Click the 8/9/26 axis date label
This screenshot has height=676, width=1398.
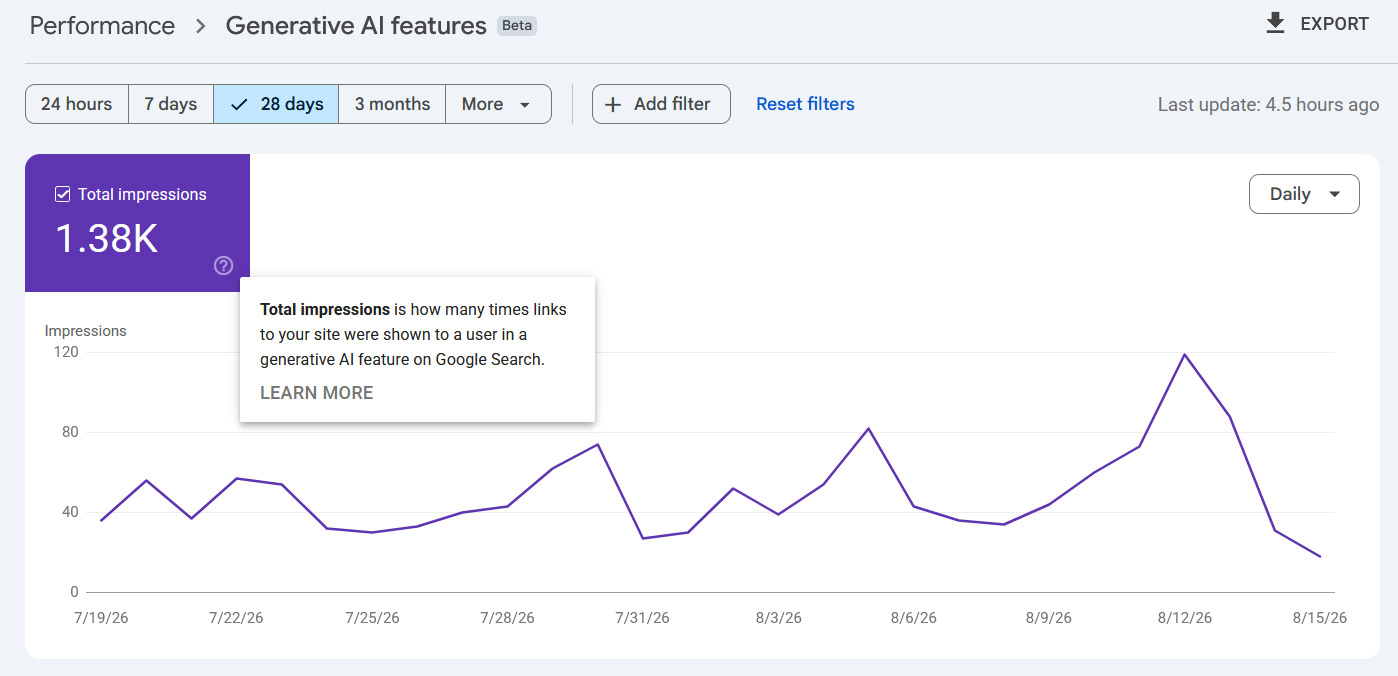(x=1049, y=618)
